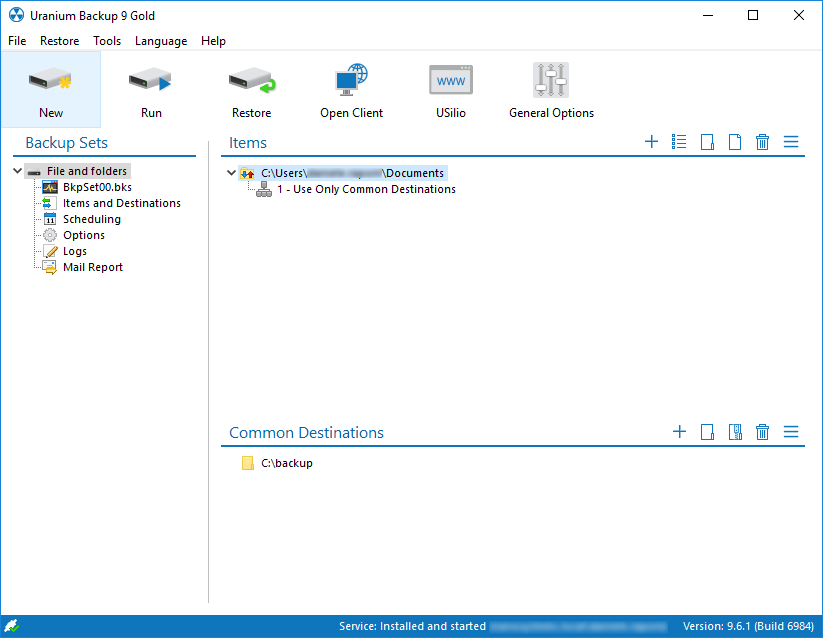
Task: Open the hamburger menu in Common Destinations
Action: tap(791, 432)
